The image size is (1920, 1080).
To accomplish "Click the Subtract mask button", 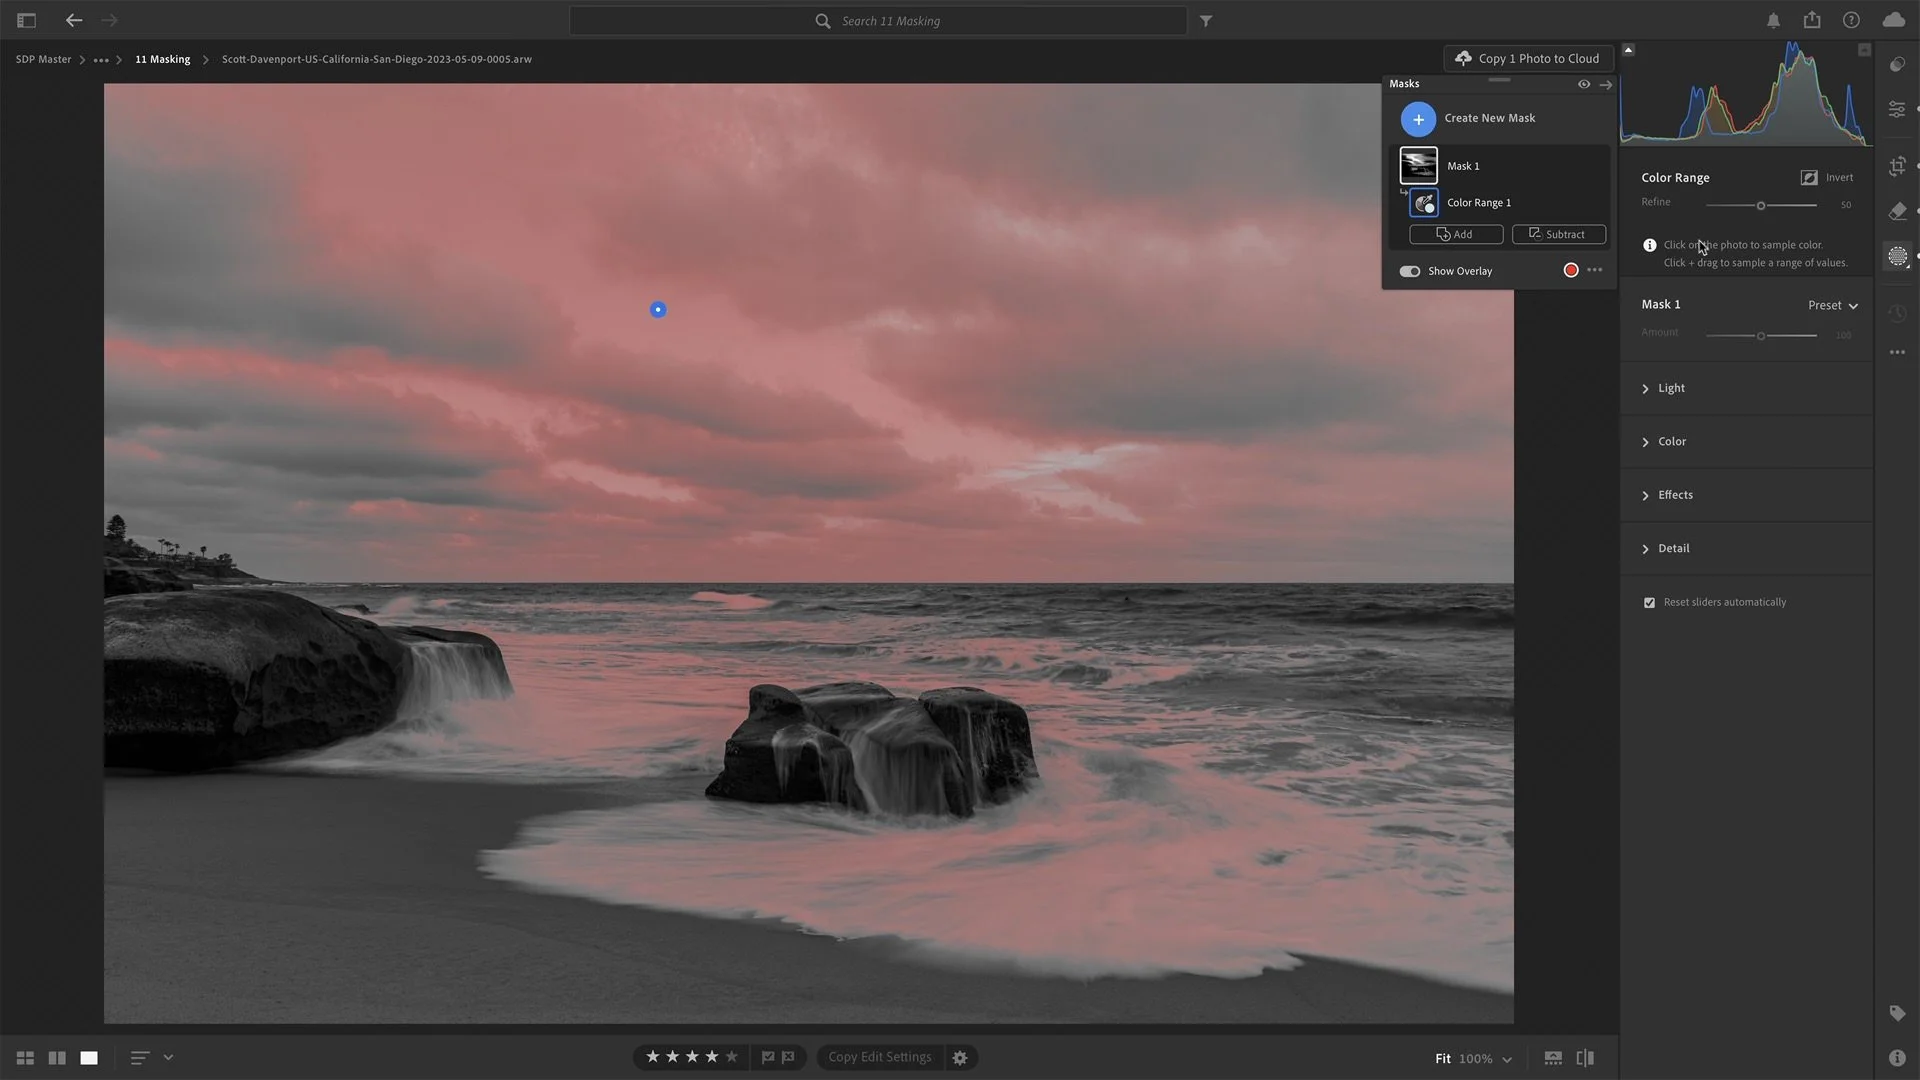I will coord(1558,234).
